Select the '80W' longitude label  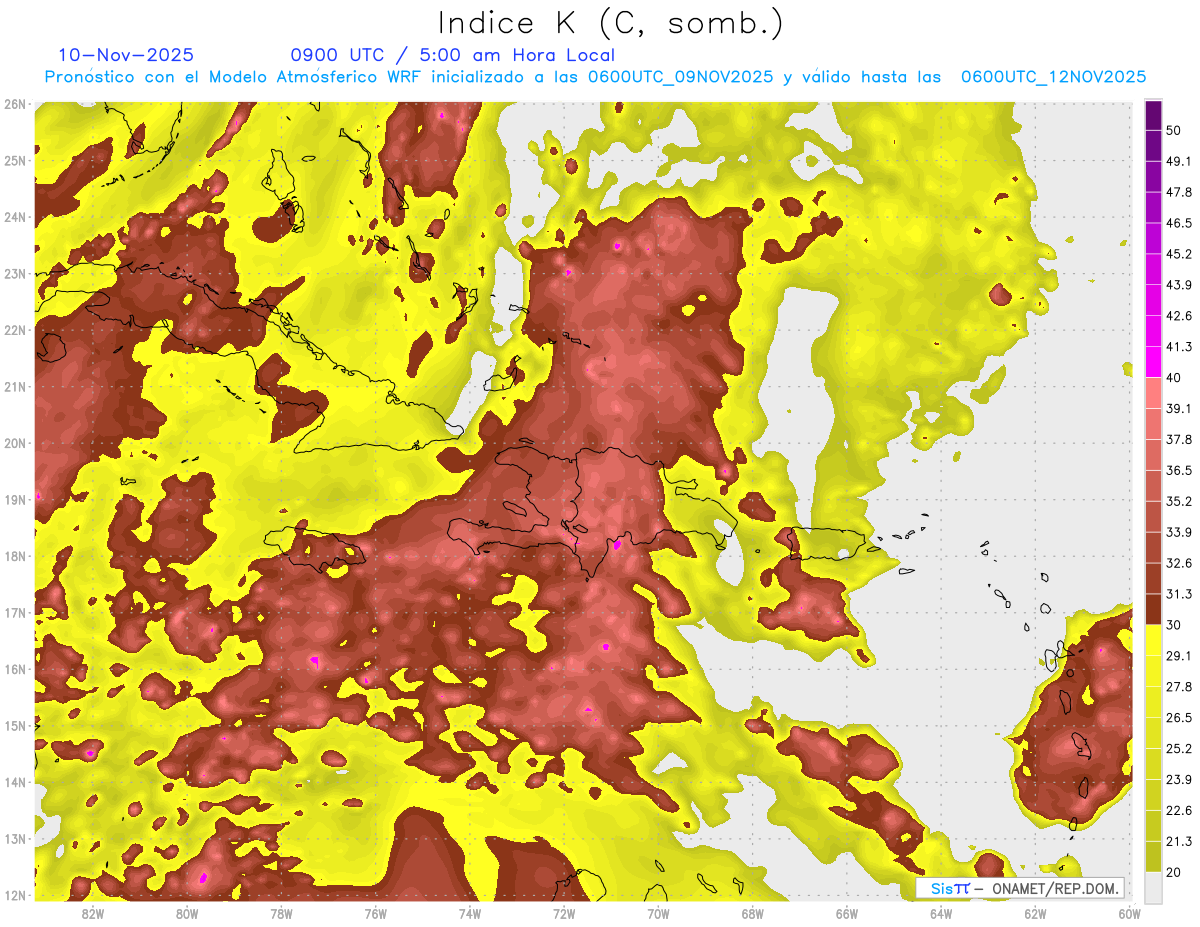tap(186, 912)
